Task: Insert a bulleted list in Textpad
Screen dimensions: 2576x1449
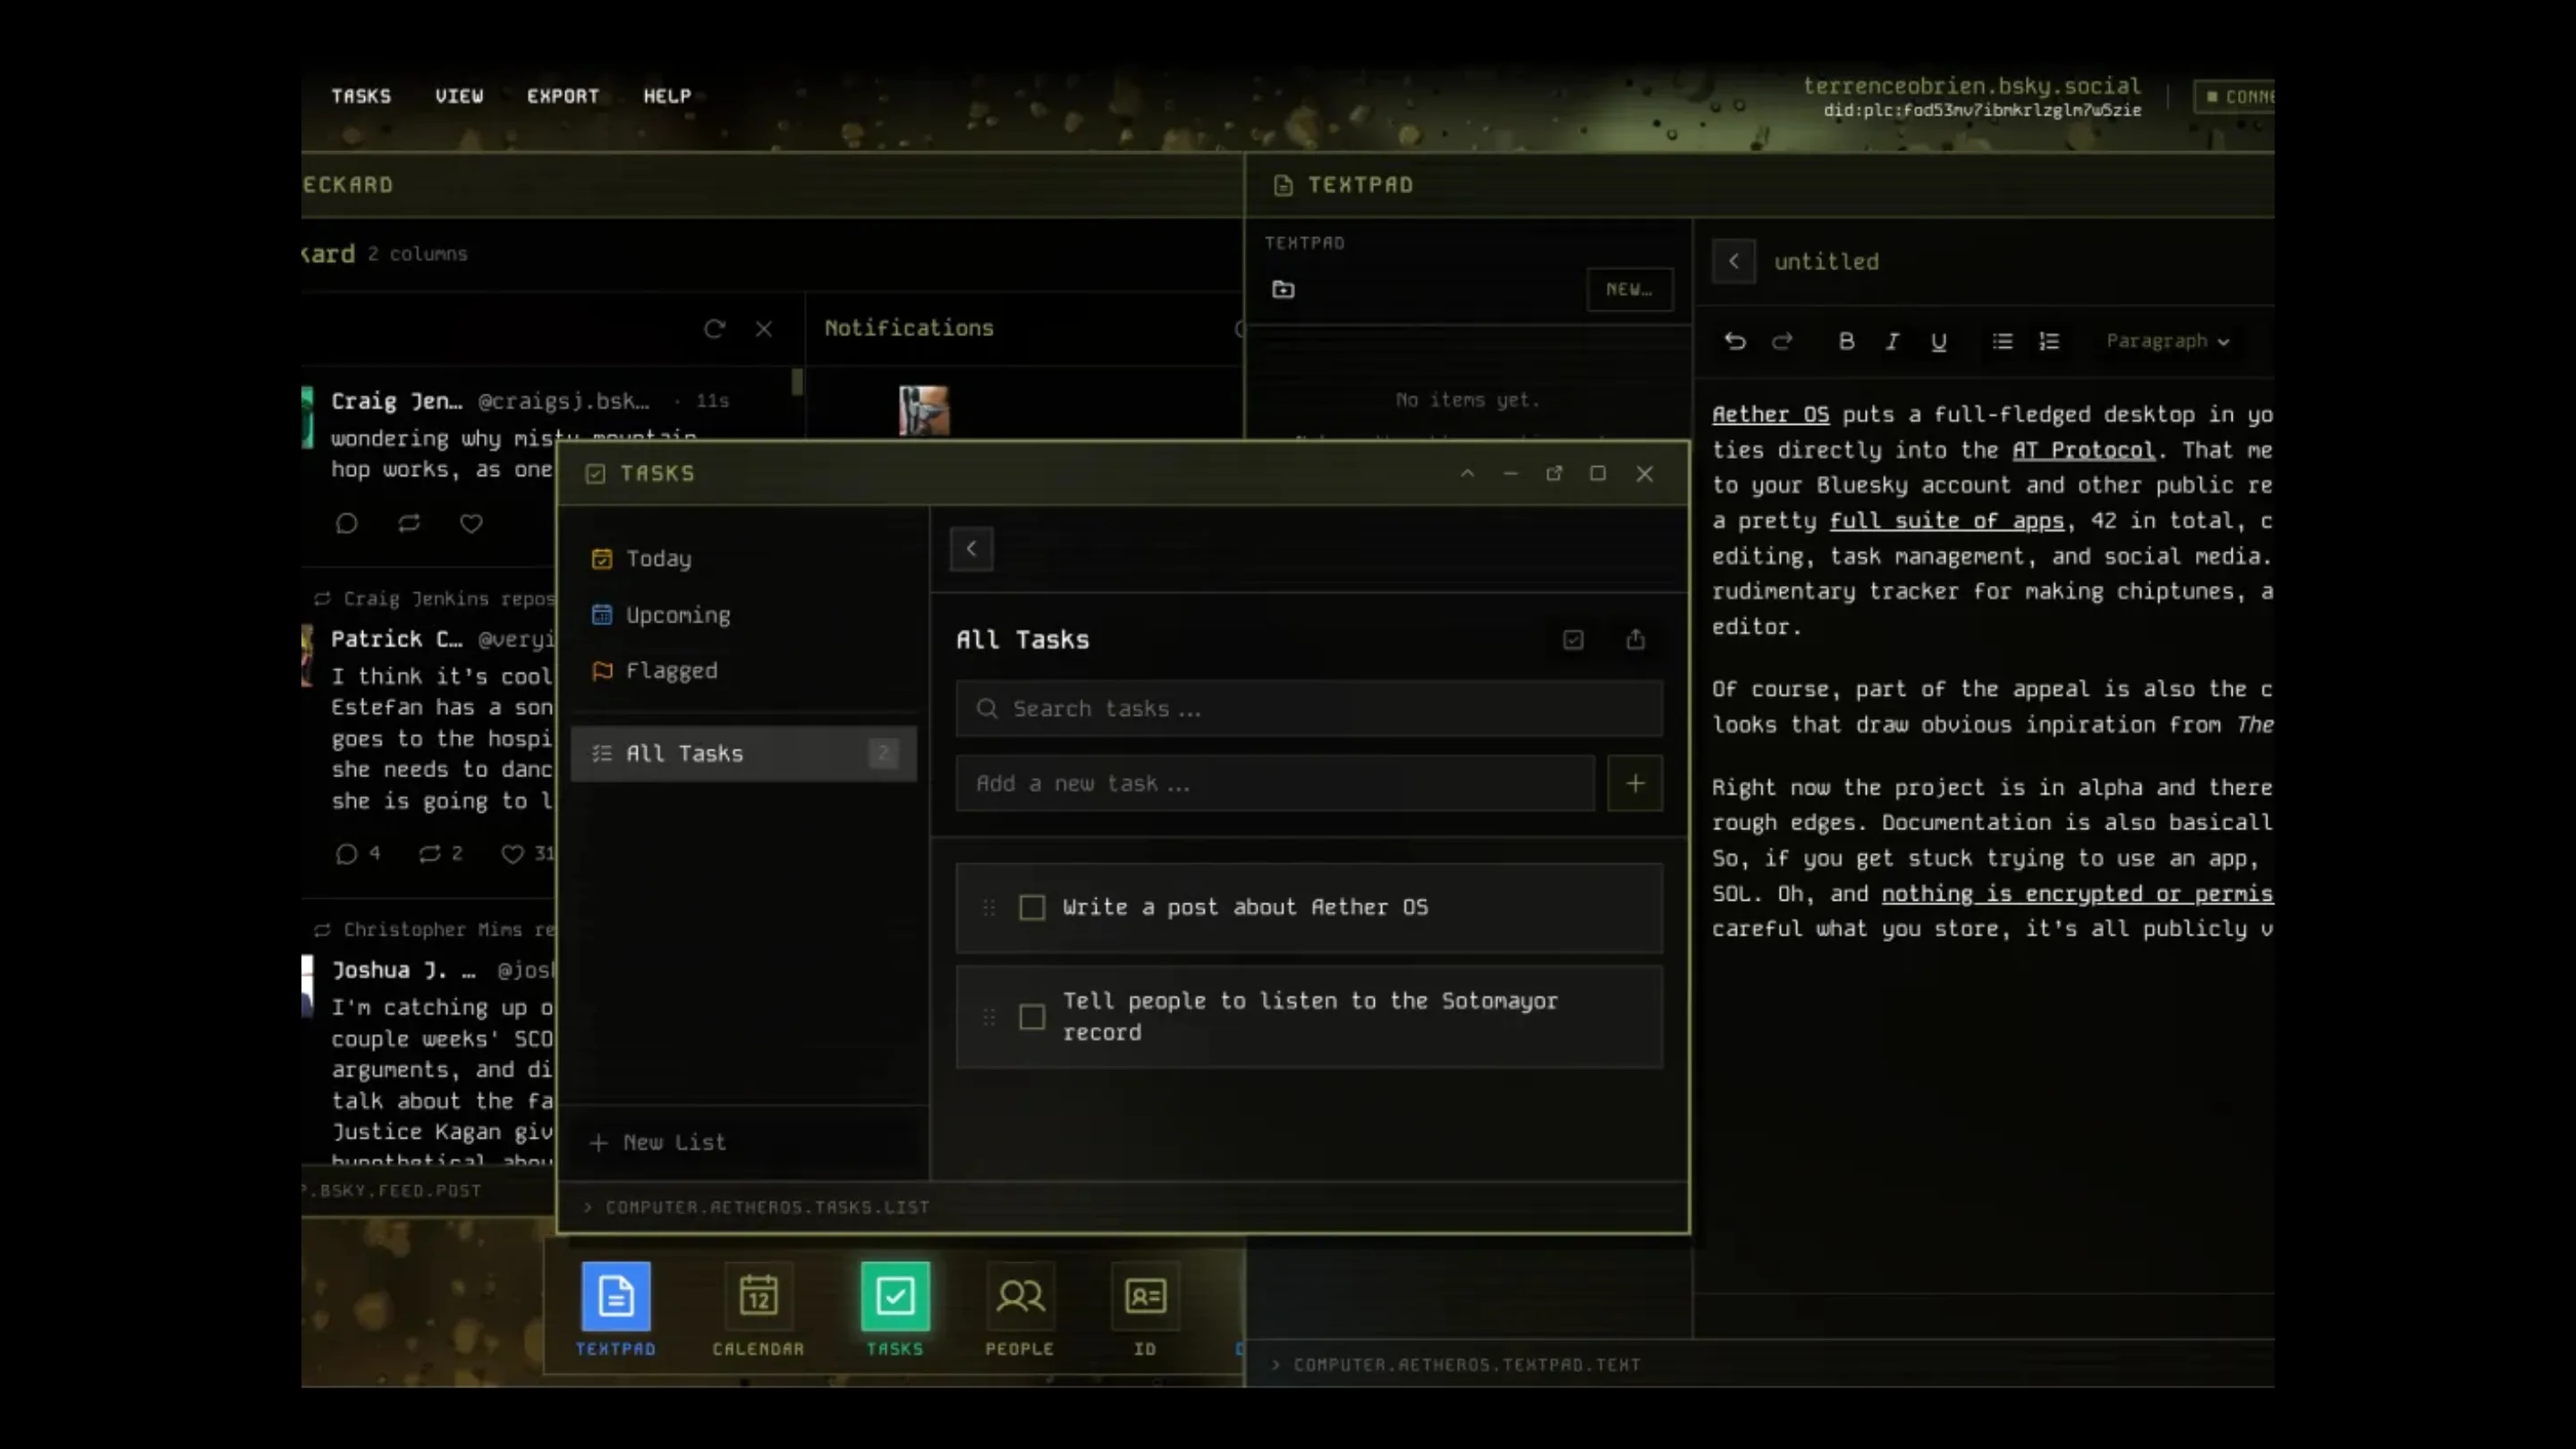Action: (2002, 341)
